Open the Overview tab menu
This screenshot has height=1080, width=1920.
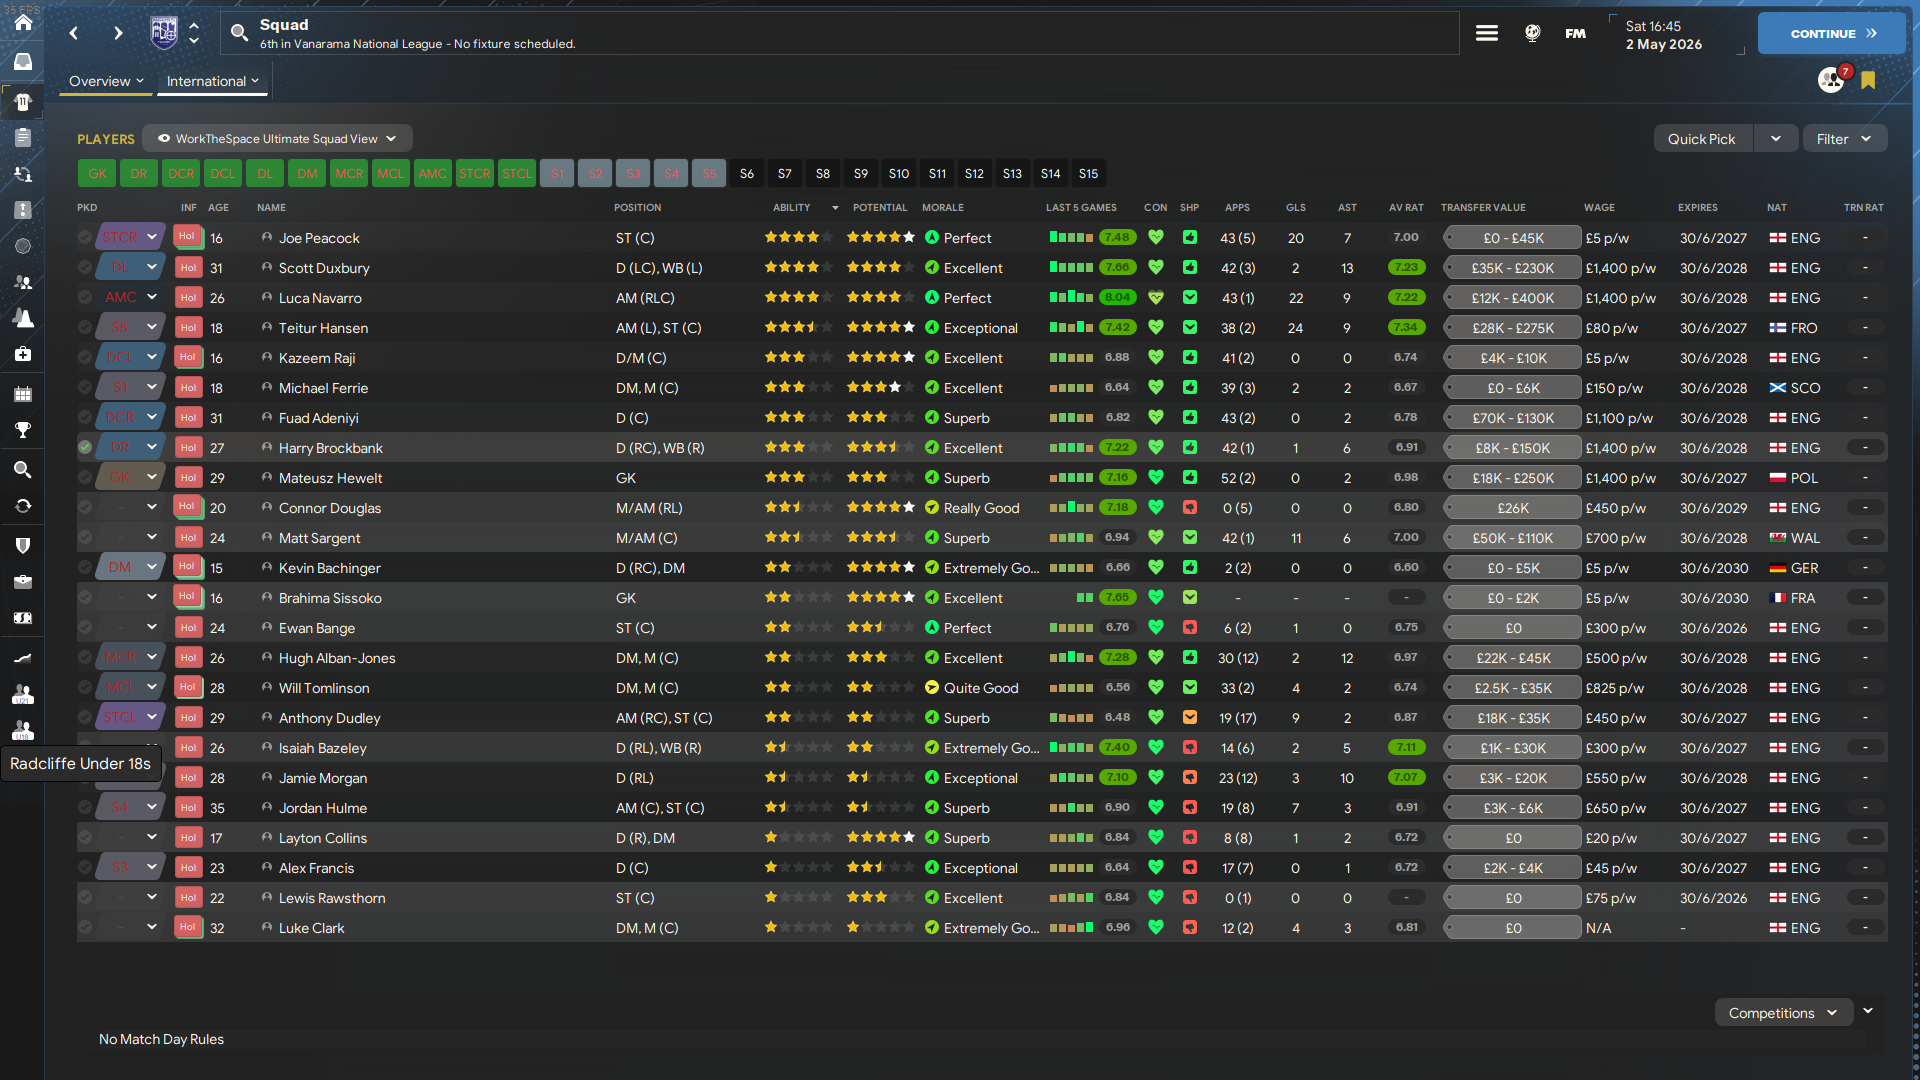(x=106, y=81)
